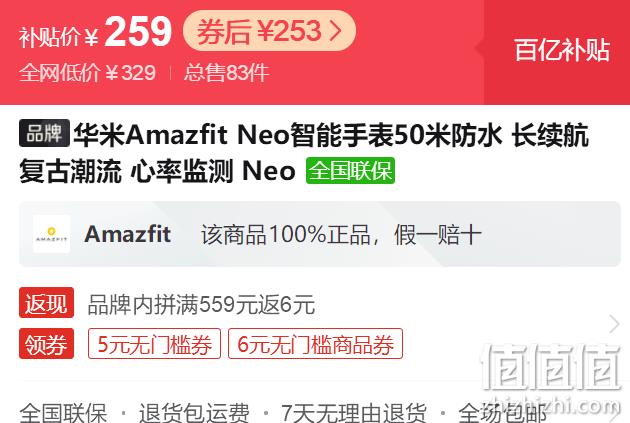Click the red 返现 tag
The image size is (630, 423).
pos(46,303)
